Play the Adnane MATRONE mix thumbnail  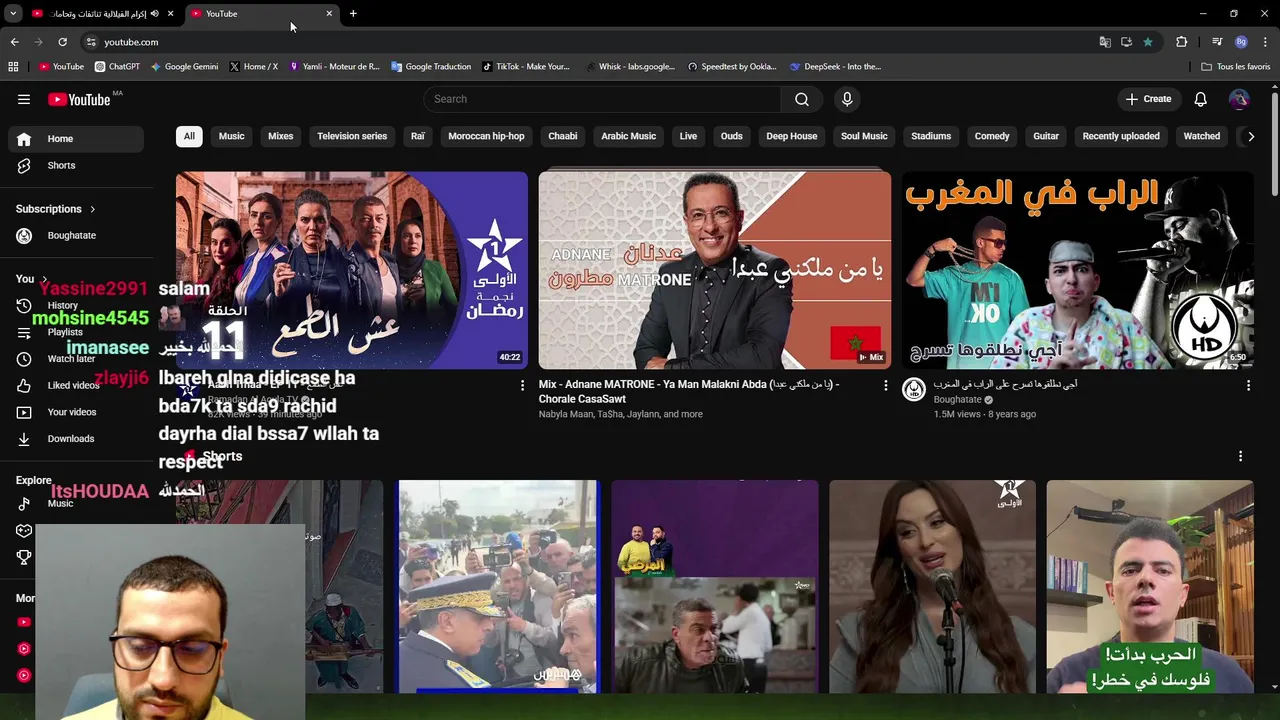click(715, 270)
